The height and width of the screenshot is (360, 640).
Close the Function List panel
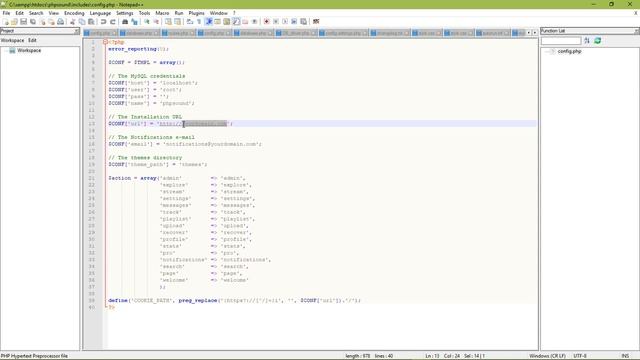coord(637,31)
